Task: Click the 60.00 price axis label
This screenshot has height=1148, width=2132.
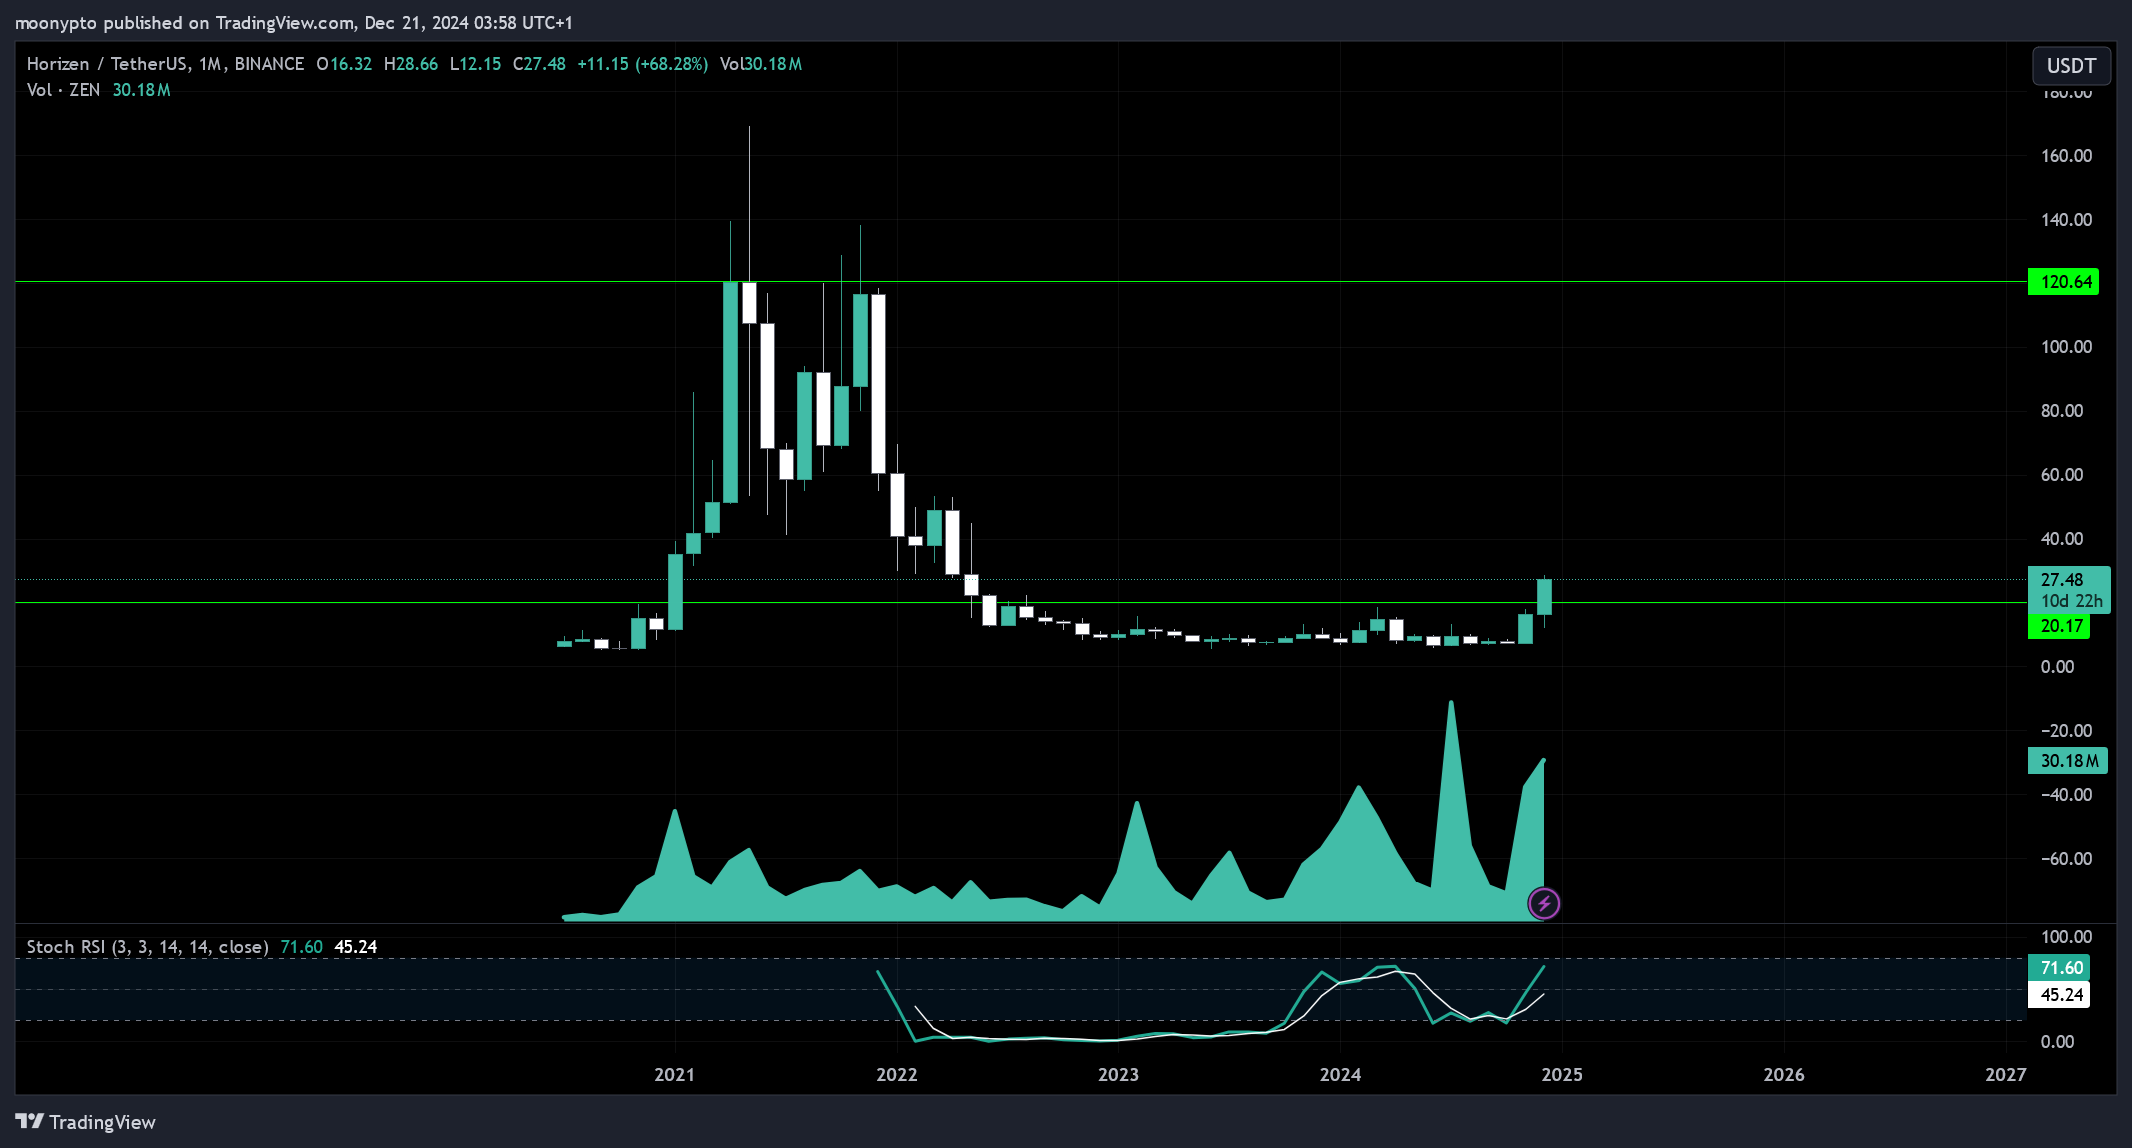Action: [2062, 475]
